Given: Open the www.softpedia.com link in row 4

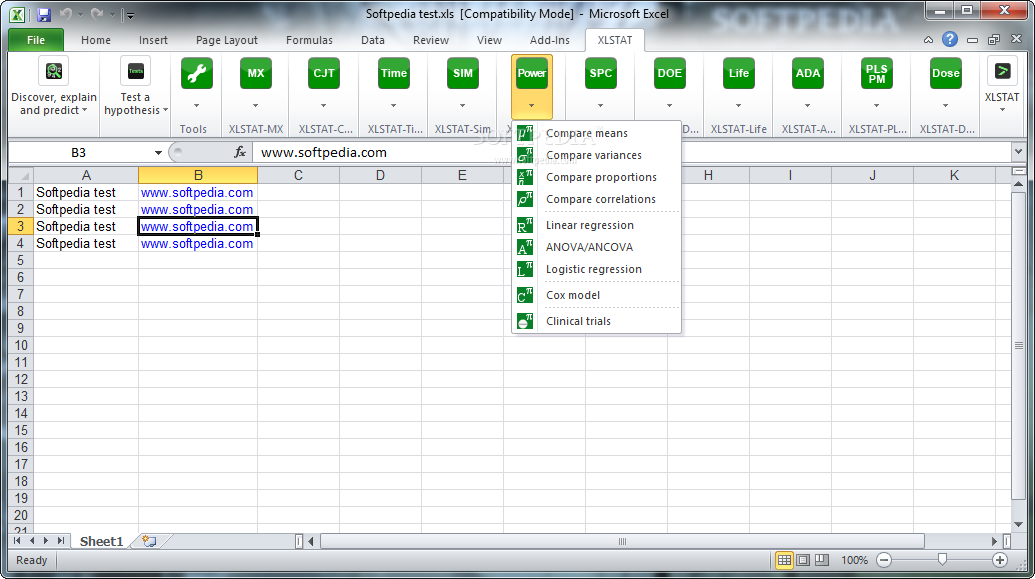Looking at the screenshot, I should click(197, 244).
